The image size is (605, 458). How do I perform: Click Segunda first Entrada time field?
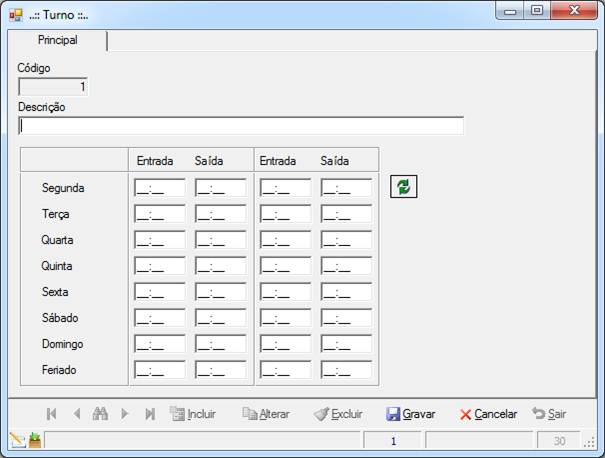(x=160, y=188)
